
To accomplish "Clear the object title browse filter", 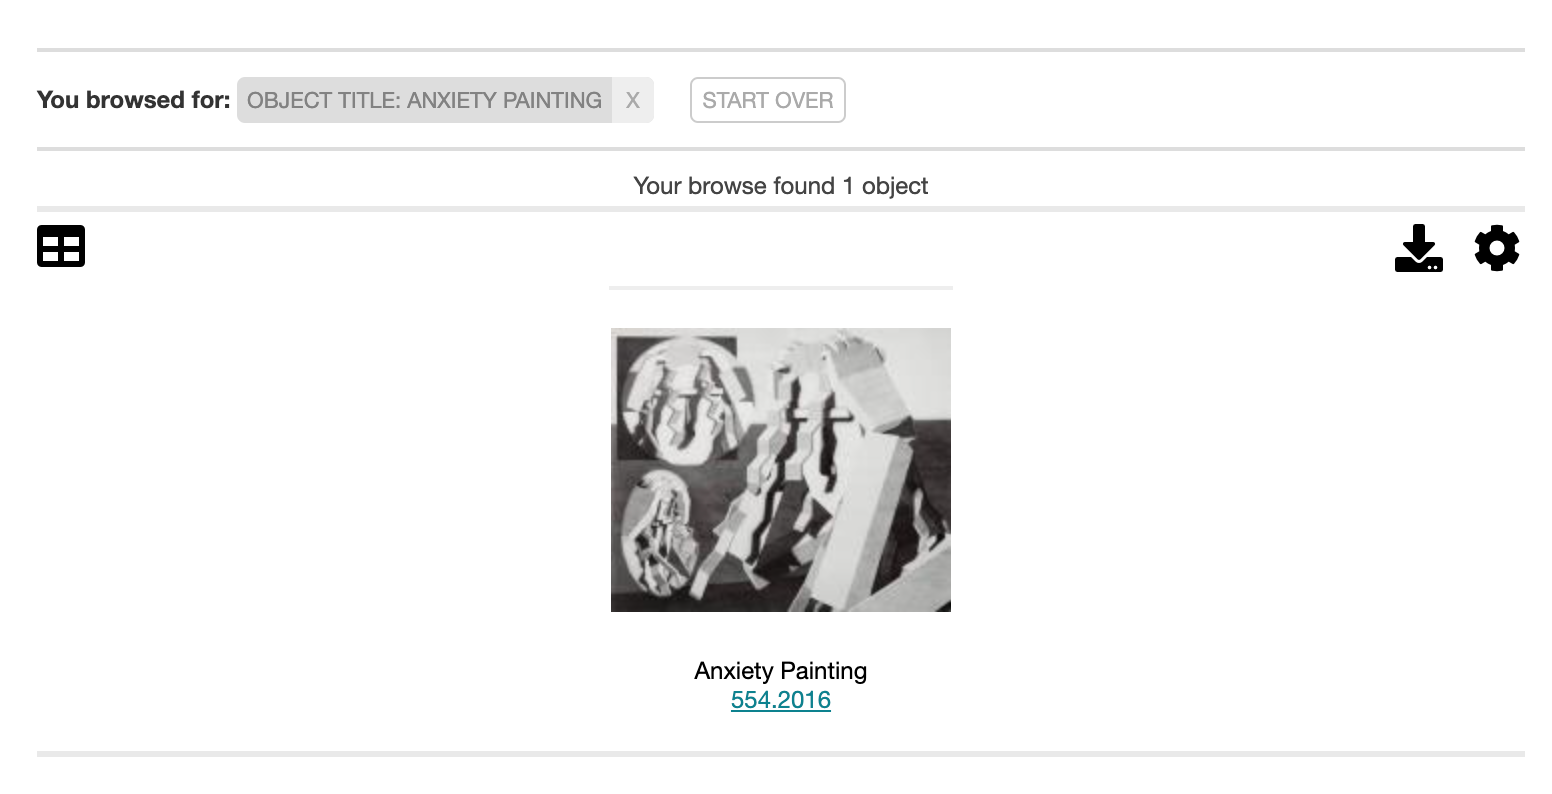I will tap(632, 100).
